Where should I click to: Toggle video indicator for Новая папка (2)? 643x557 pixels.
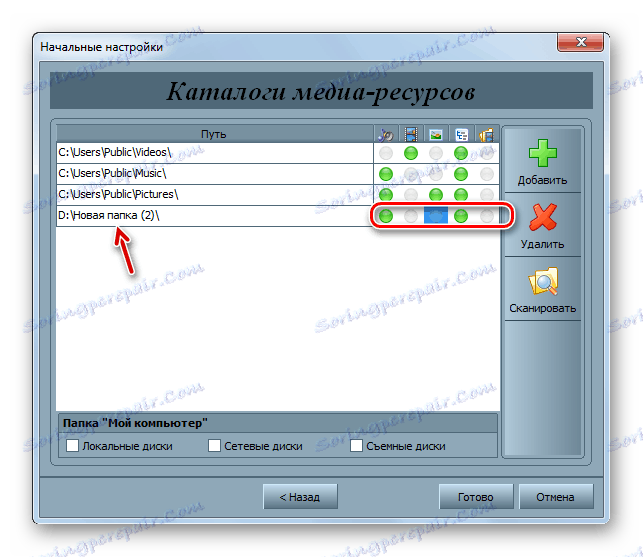click(x=410, y=216)
